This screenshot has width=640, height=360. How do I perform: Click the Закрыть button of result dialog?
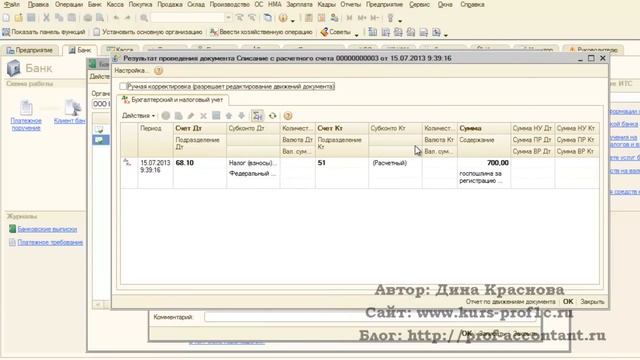[x=592, y=302]
